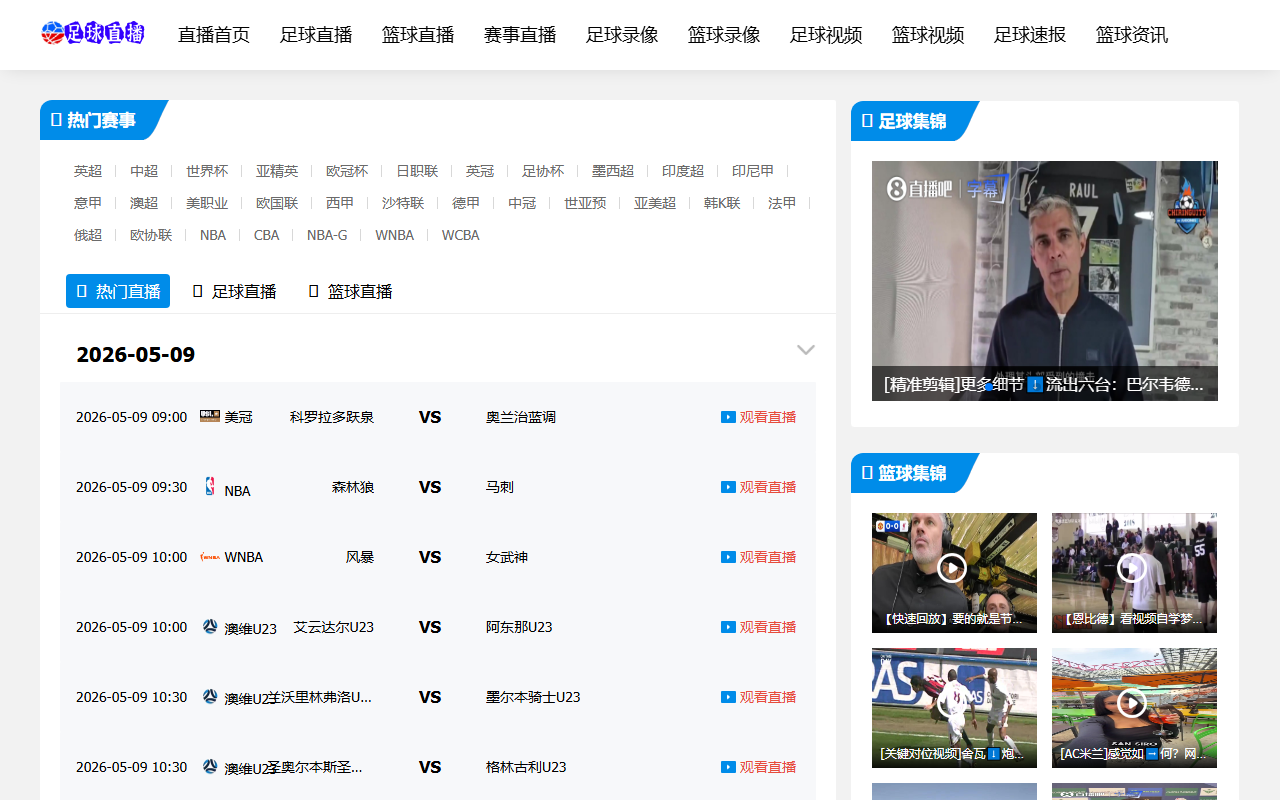
Task: Select the 沙特联 league filter
Action: pos(403,203)
